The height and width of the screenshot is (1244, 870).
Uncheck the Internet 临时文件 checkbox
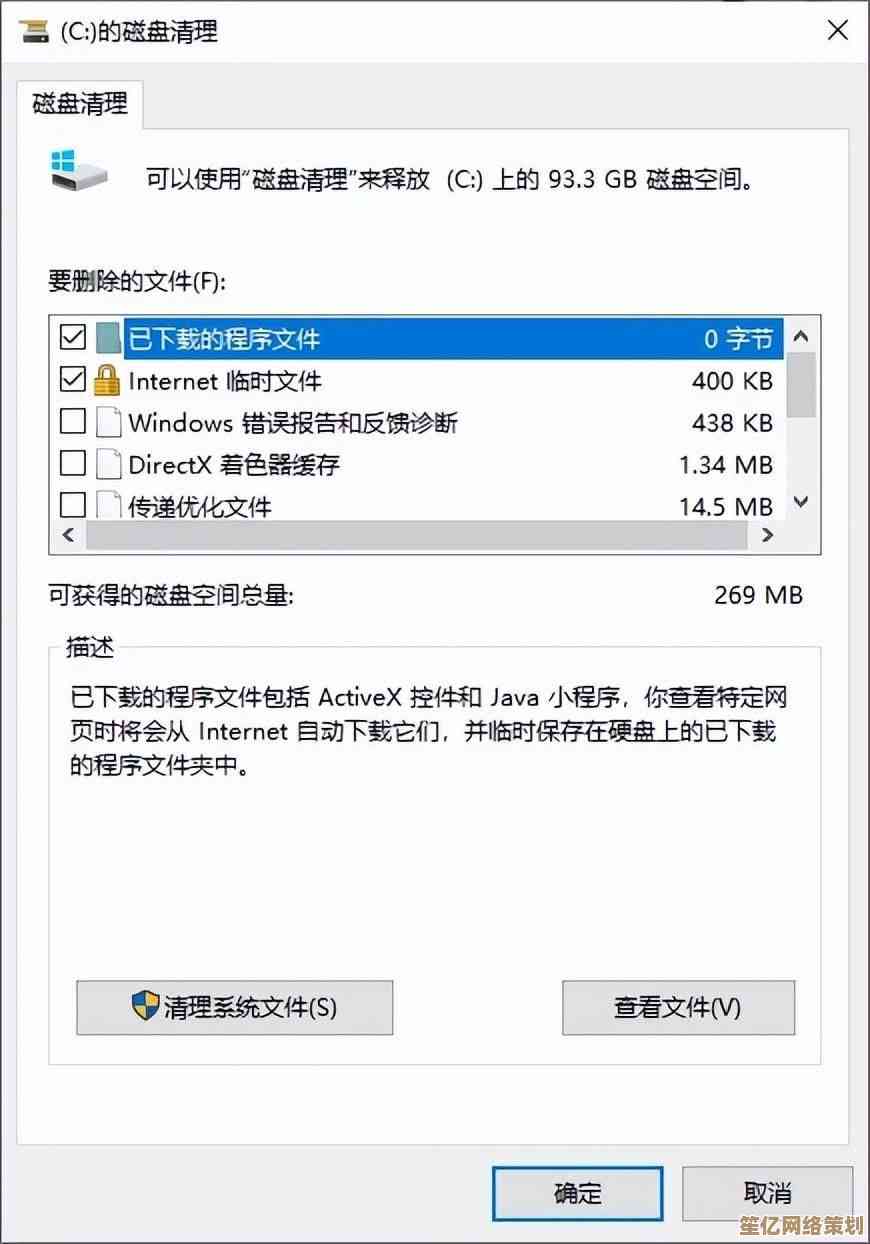coord(73,380)
